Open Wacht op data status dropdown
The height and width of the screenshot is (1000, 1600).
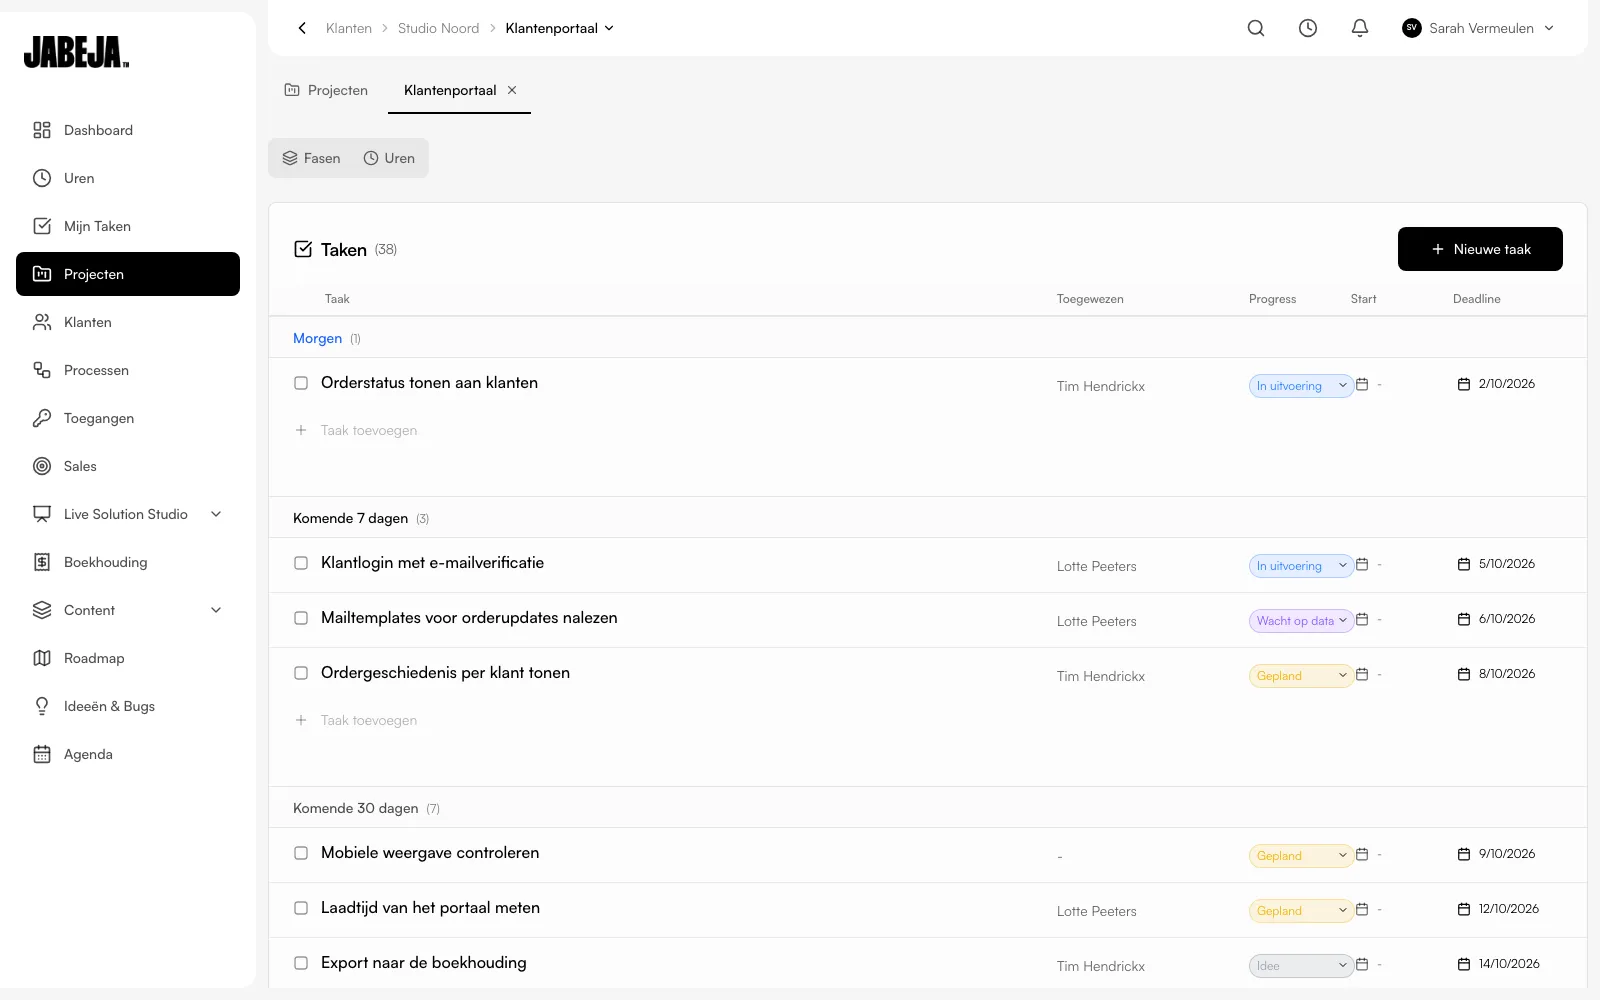1301,621
